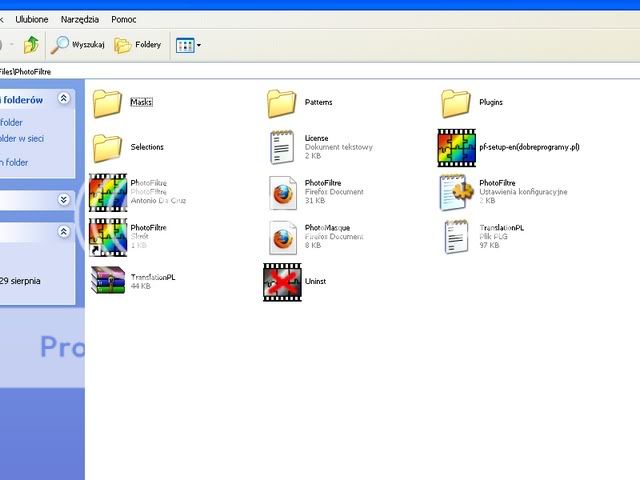The width and height of the screenshot is (640, 480).
Task: Select the Plugins folder icon
Action: pos(456,103)
